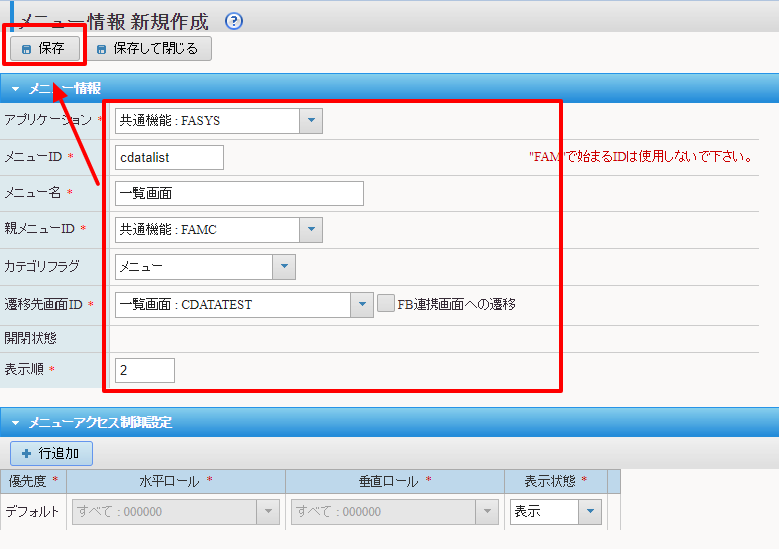Click the メニューID field label
The height and width of the screenshot is (549, 779).
coord(33,157)
